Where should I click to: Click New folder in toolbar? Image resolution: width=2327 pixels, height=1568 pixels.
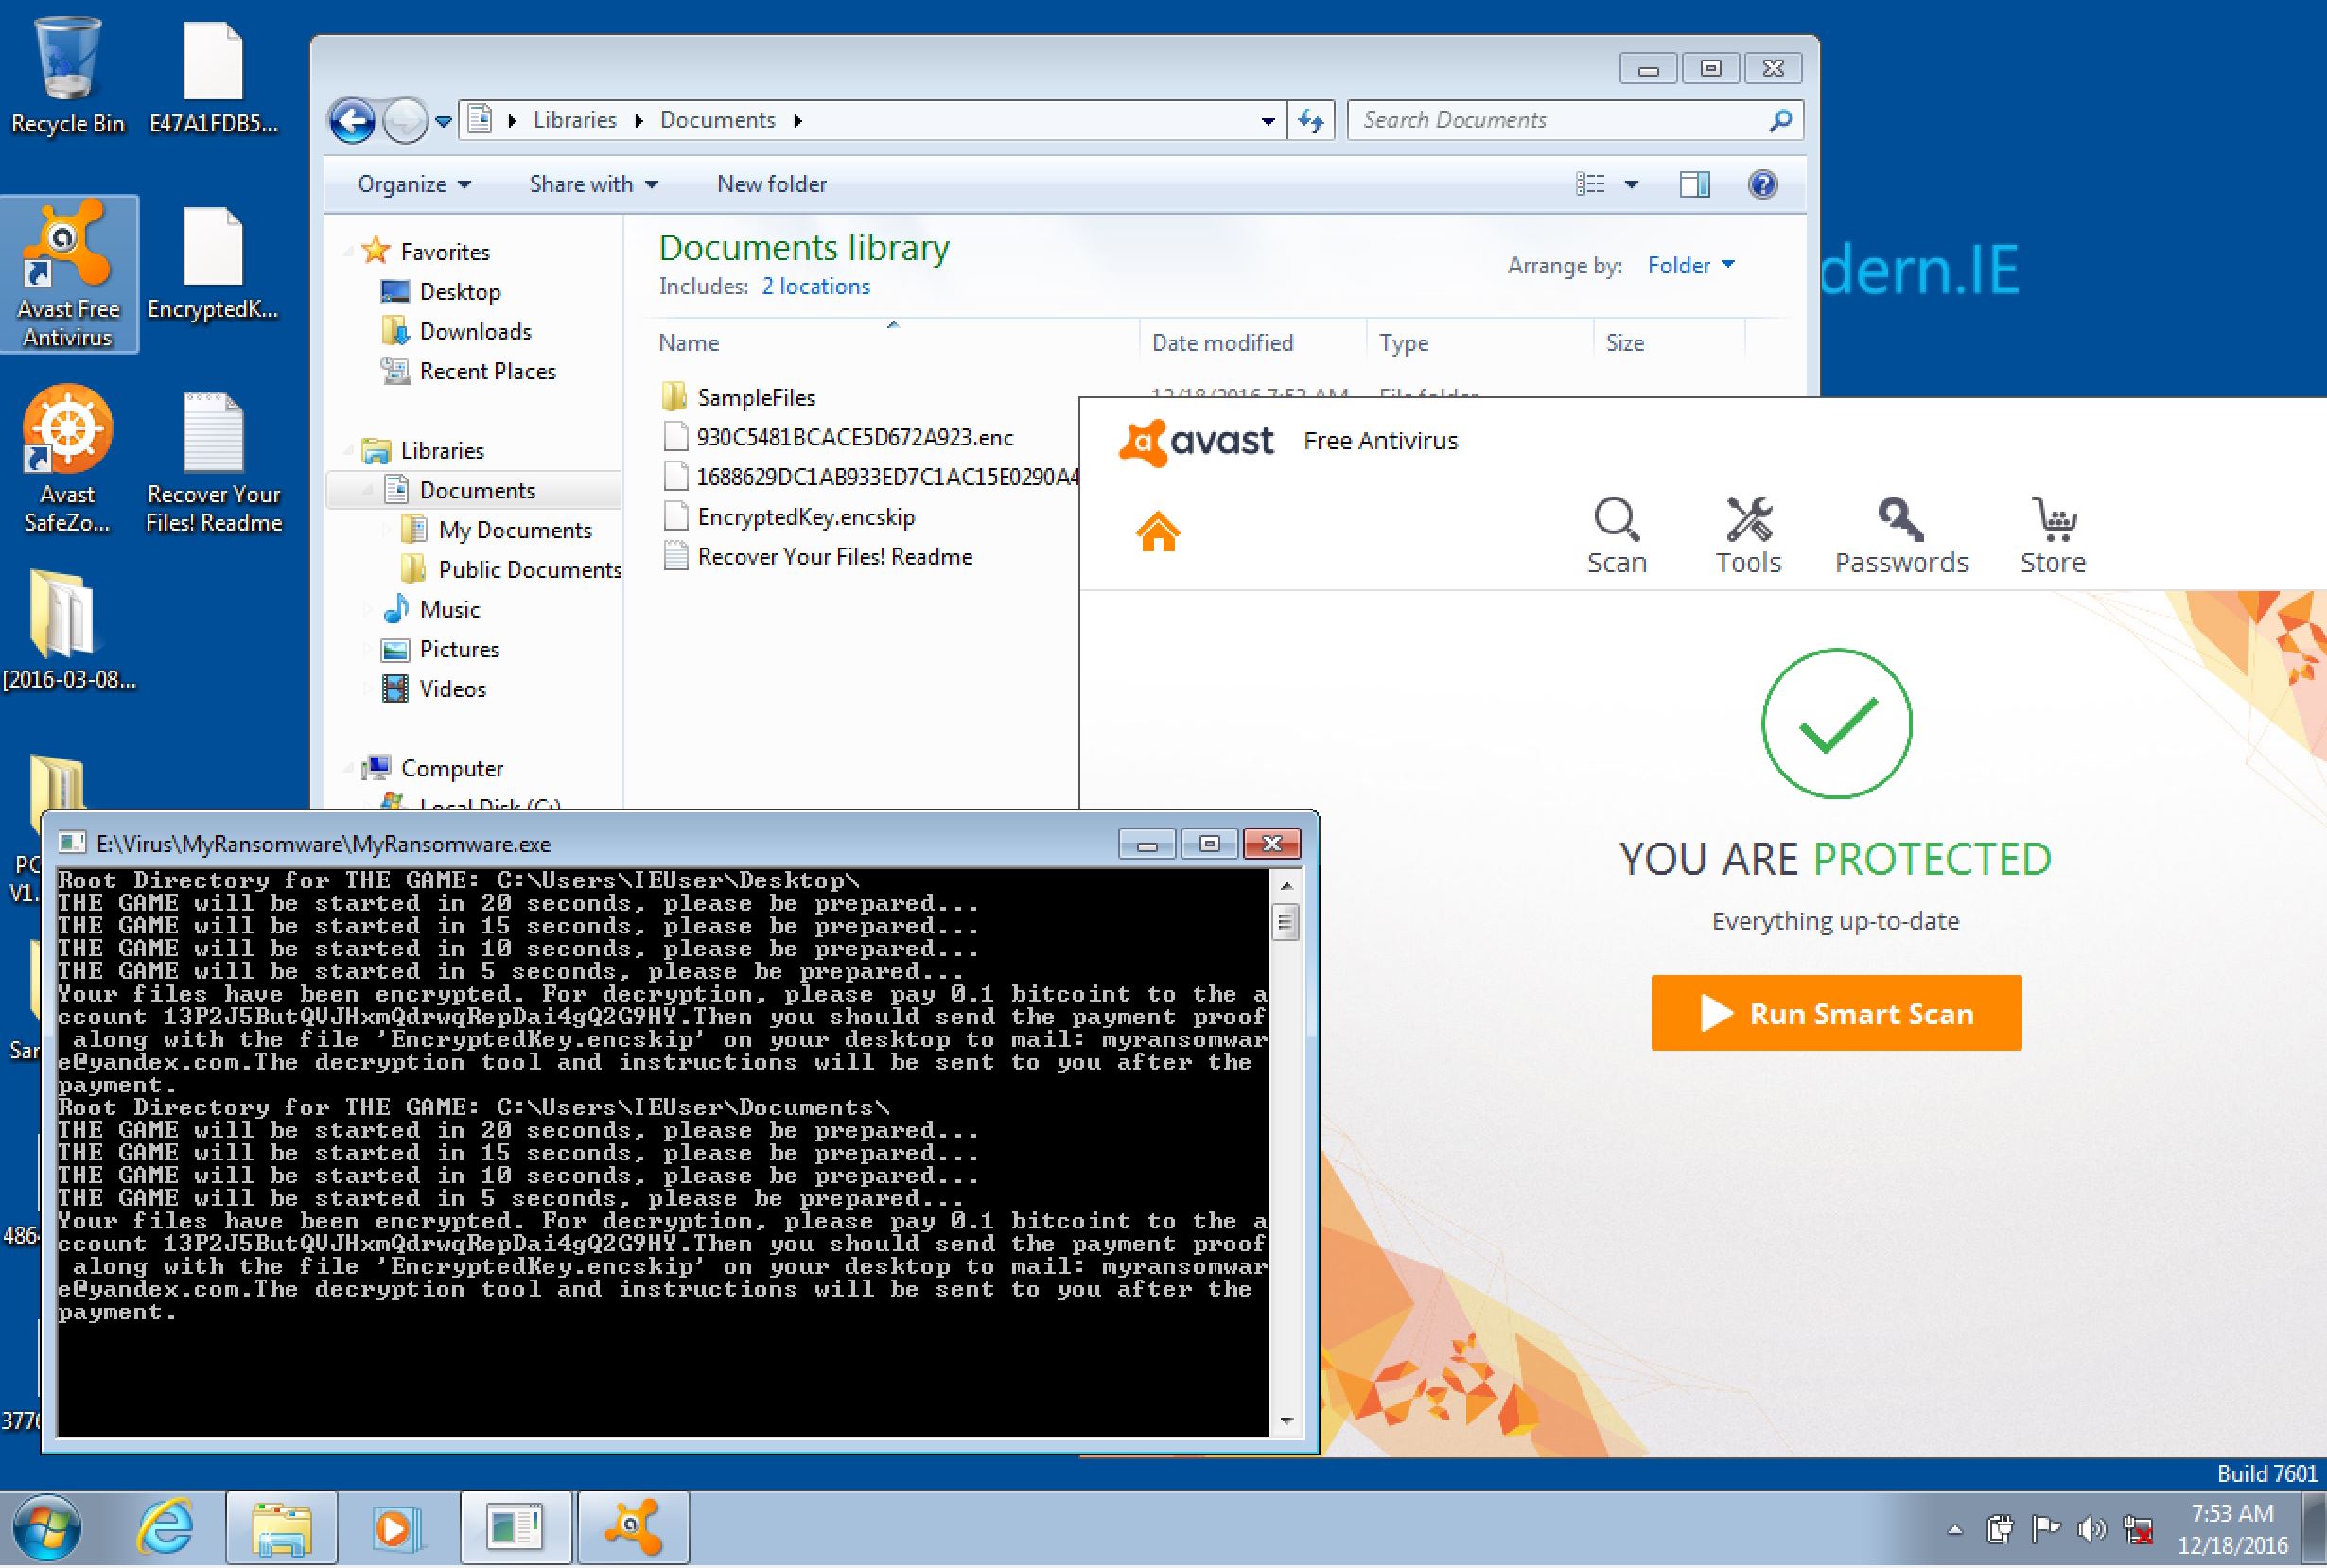tap(771, 184)
